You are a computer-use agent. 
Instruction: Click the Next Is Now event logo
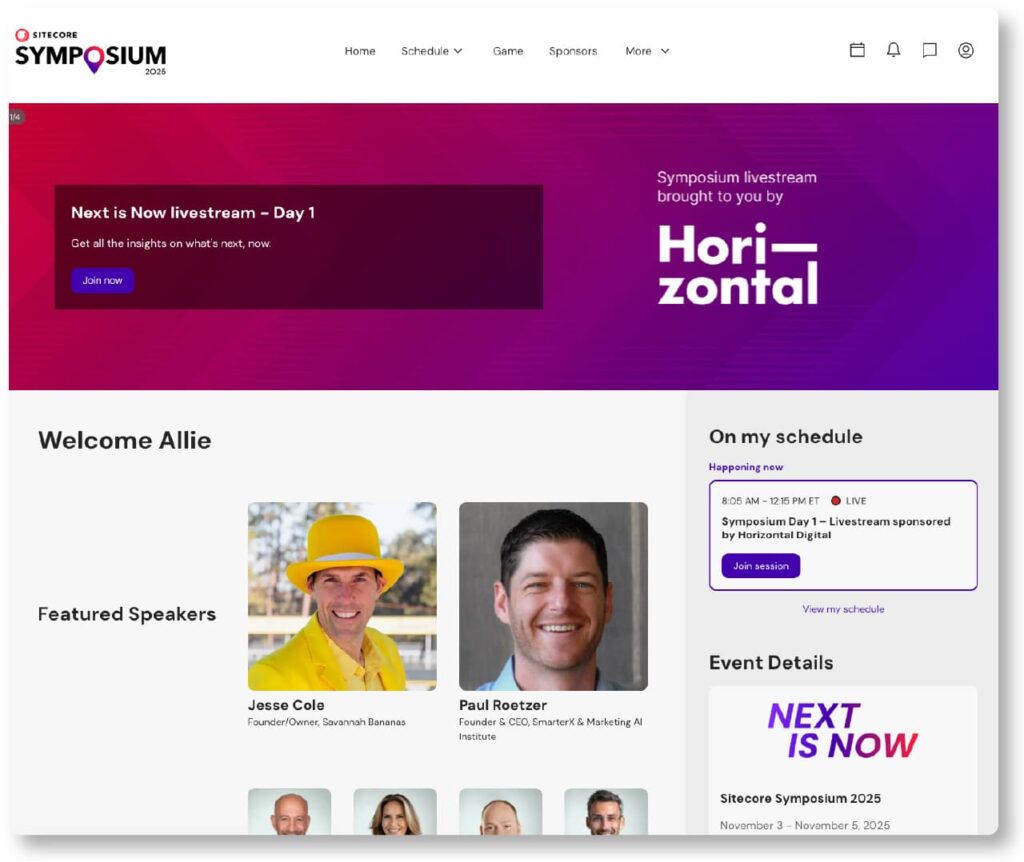click(x=842, y=731)
